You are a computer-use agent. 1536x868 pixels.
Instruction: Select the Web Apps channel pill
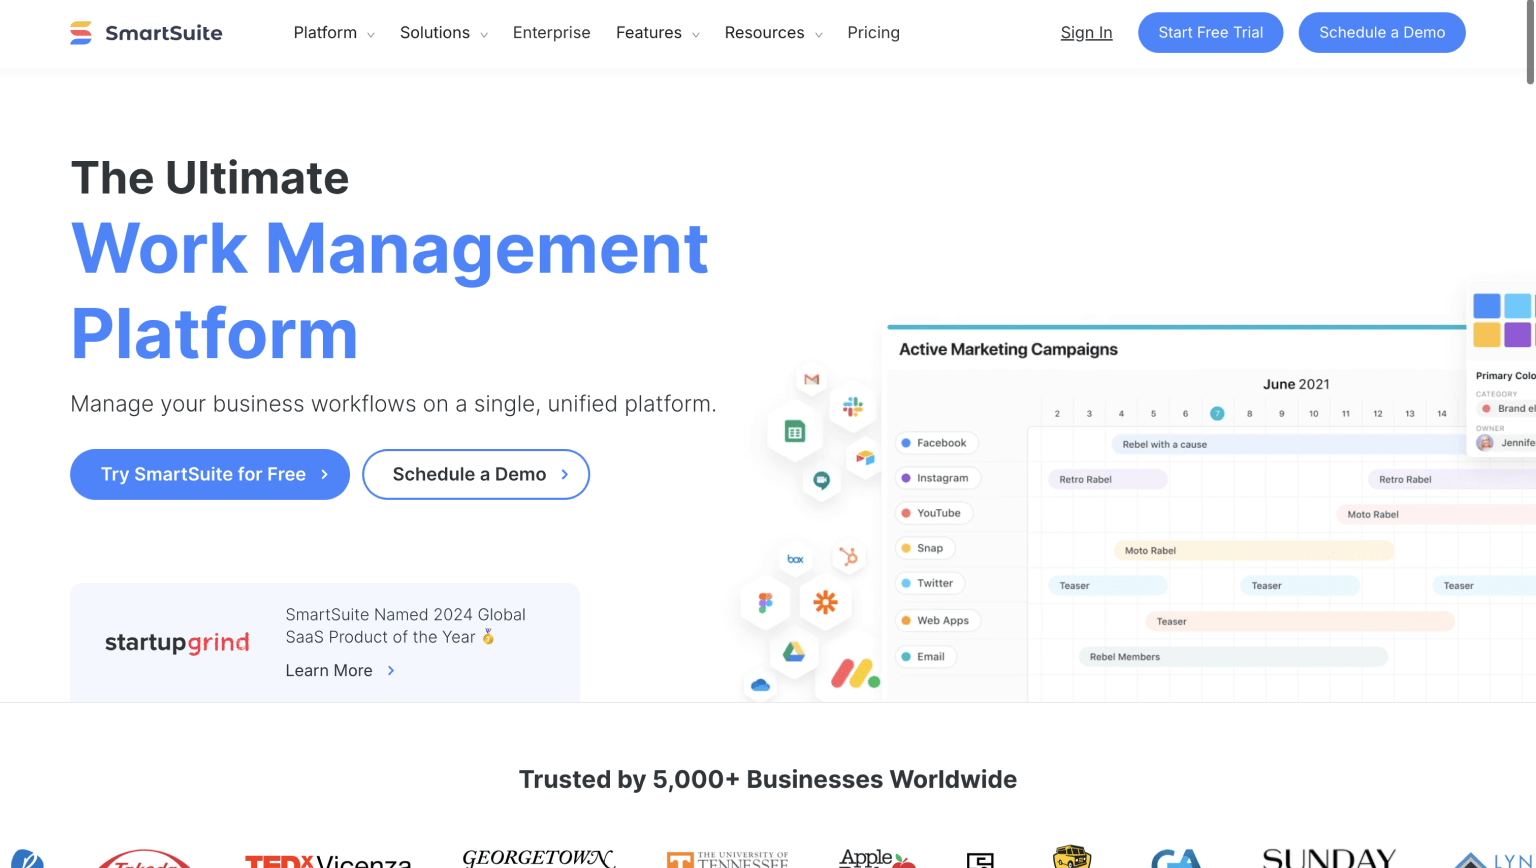pos(937,620)
